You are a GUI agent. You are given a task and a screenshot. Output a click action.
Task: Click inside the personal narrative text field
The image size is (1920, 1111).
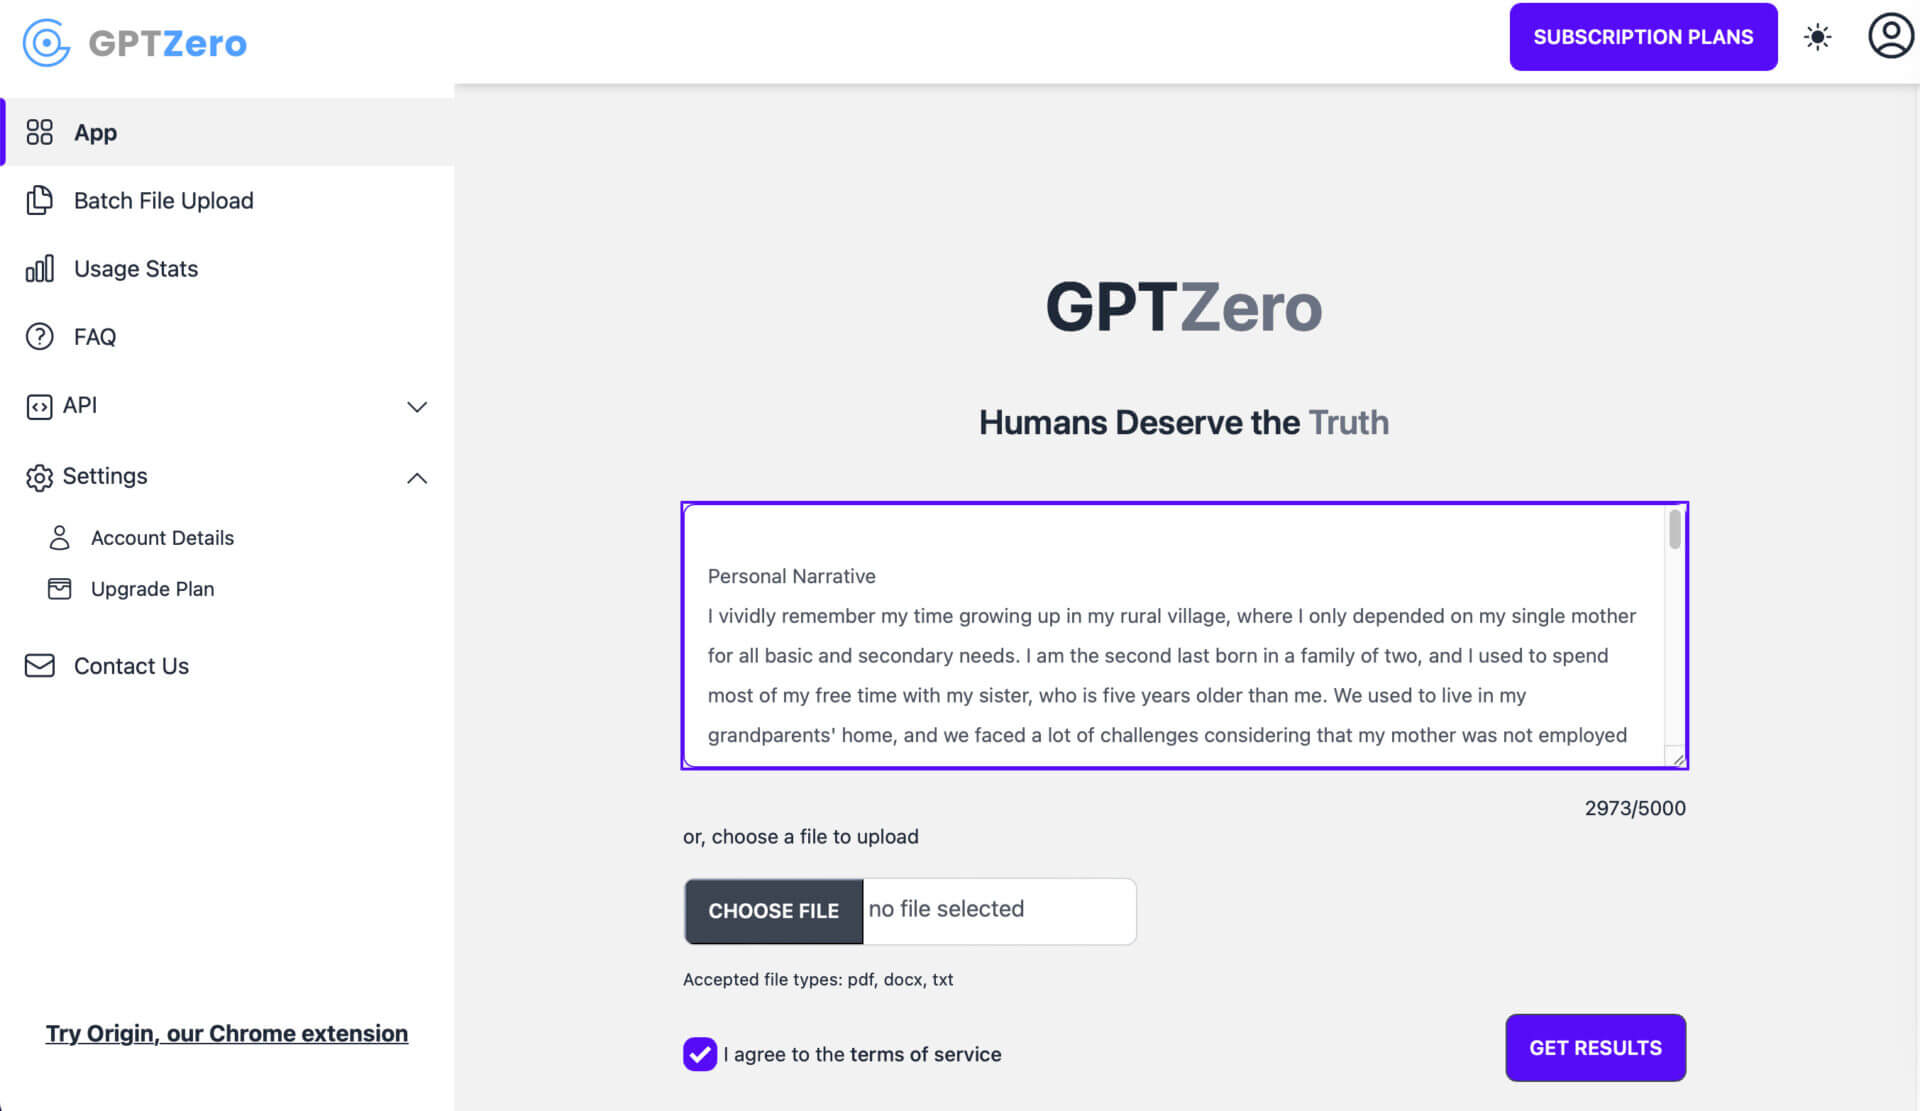point(1183,635)
